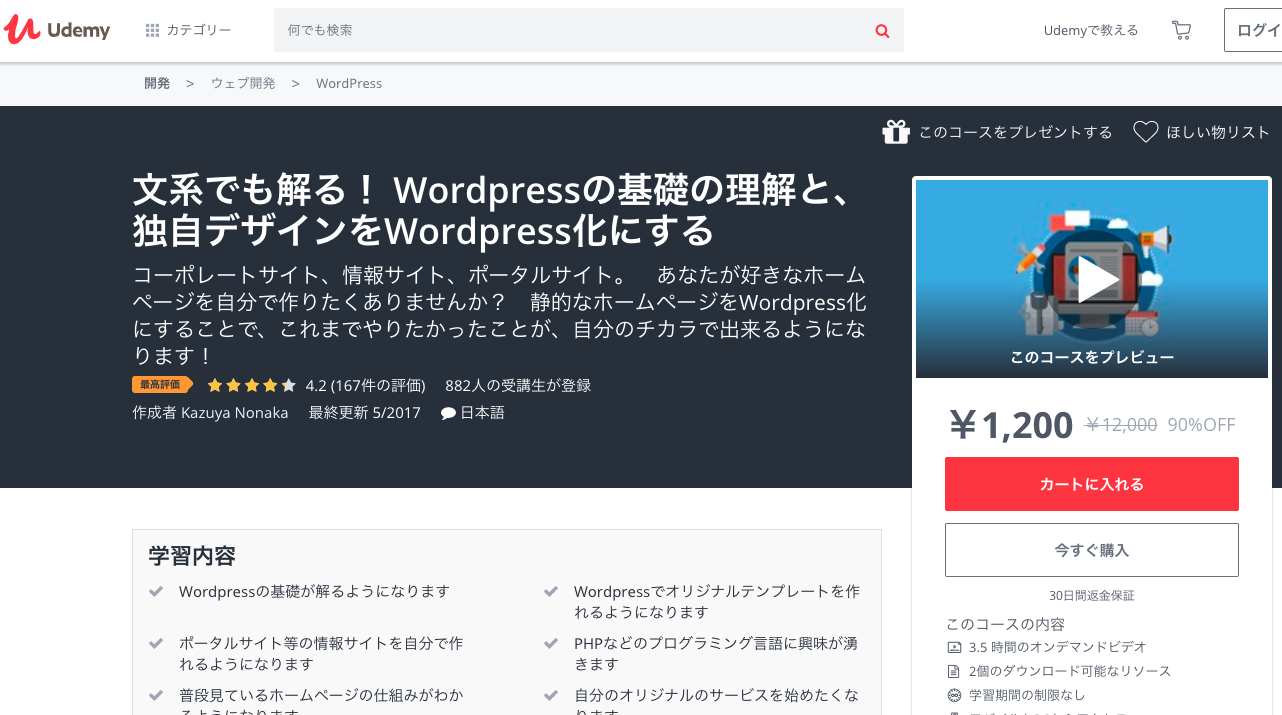Click the on-demand video icon

point(953,647)
